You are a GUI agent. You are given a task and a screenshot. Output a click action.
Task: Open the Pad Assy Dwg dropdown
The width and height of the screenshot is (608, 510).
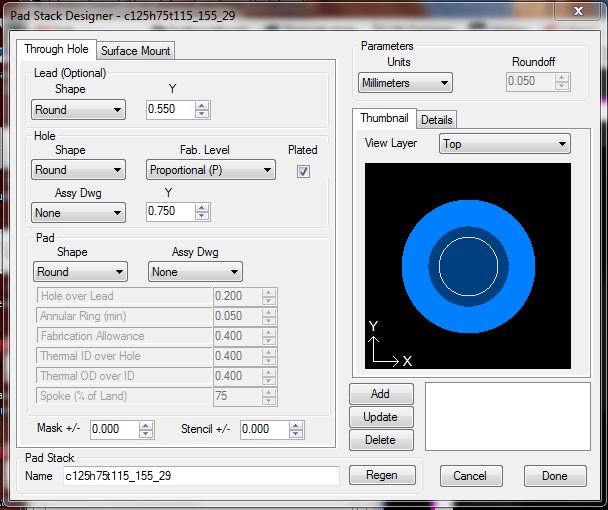(195, 272)
